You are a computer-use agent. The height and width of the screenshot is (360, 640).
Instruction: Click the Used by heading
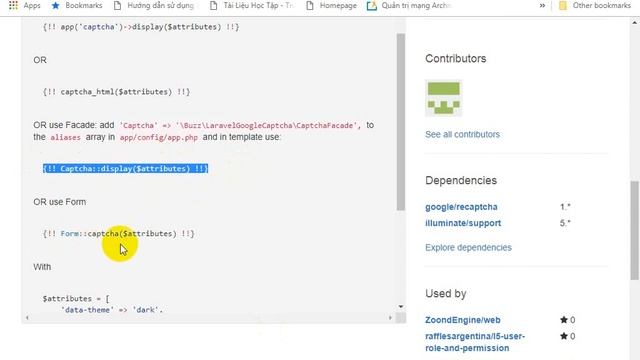[446, 293]
